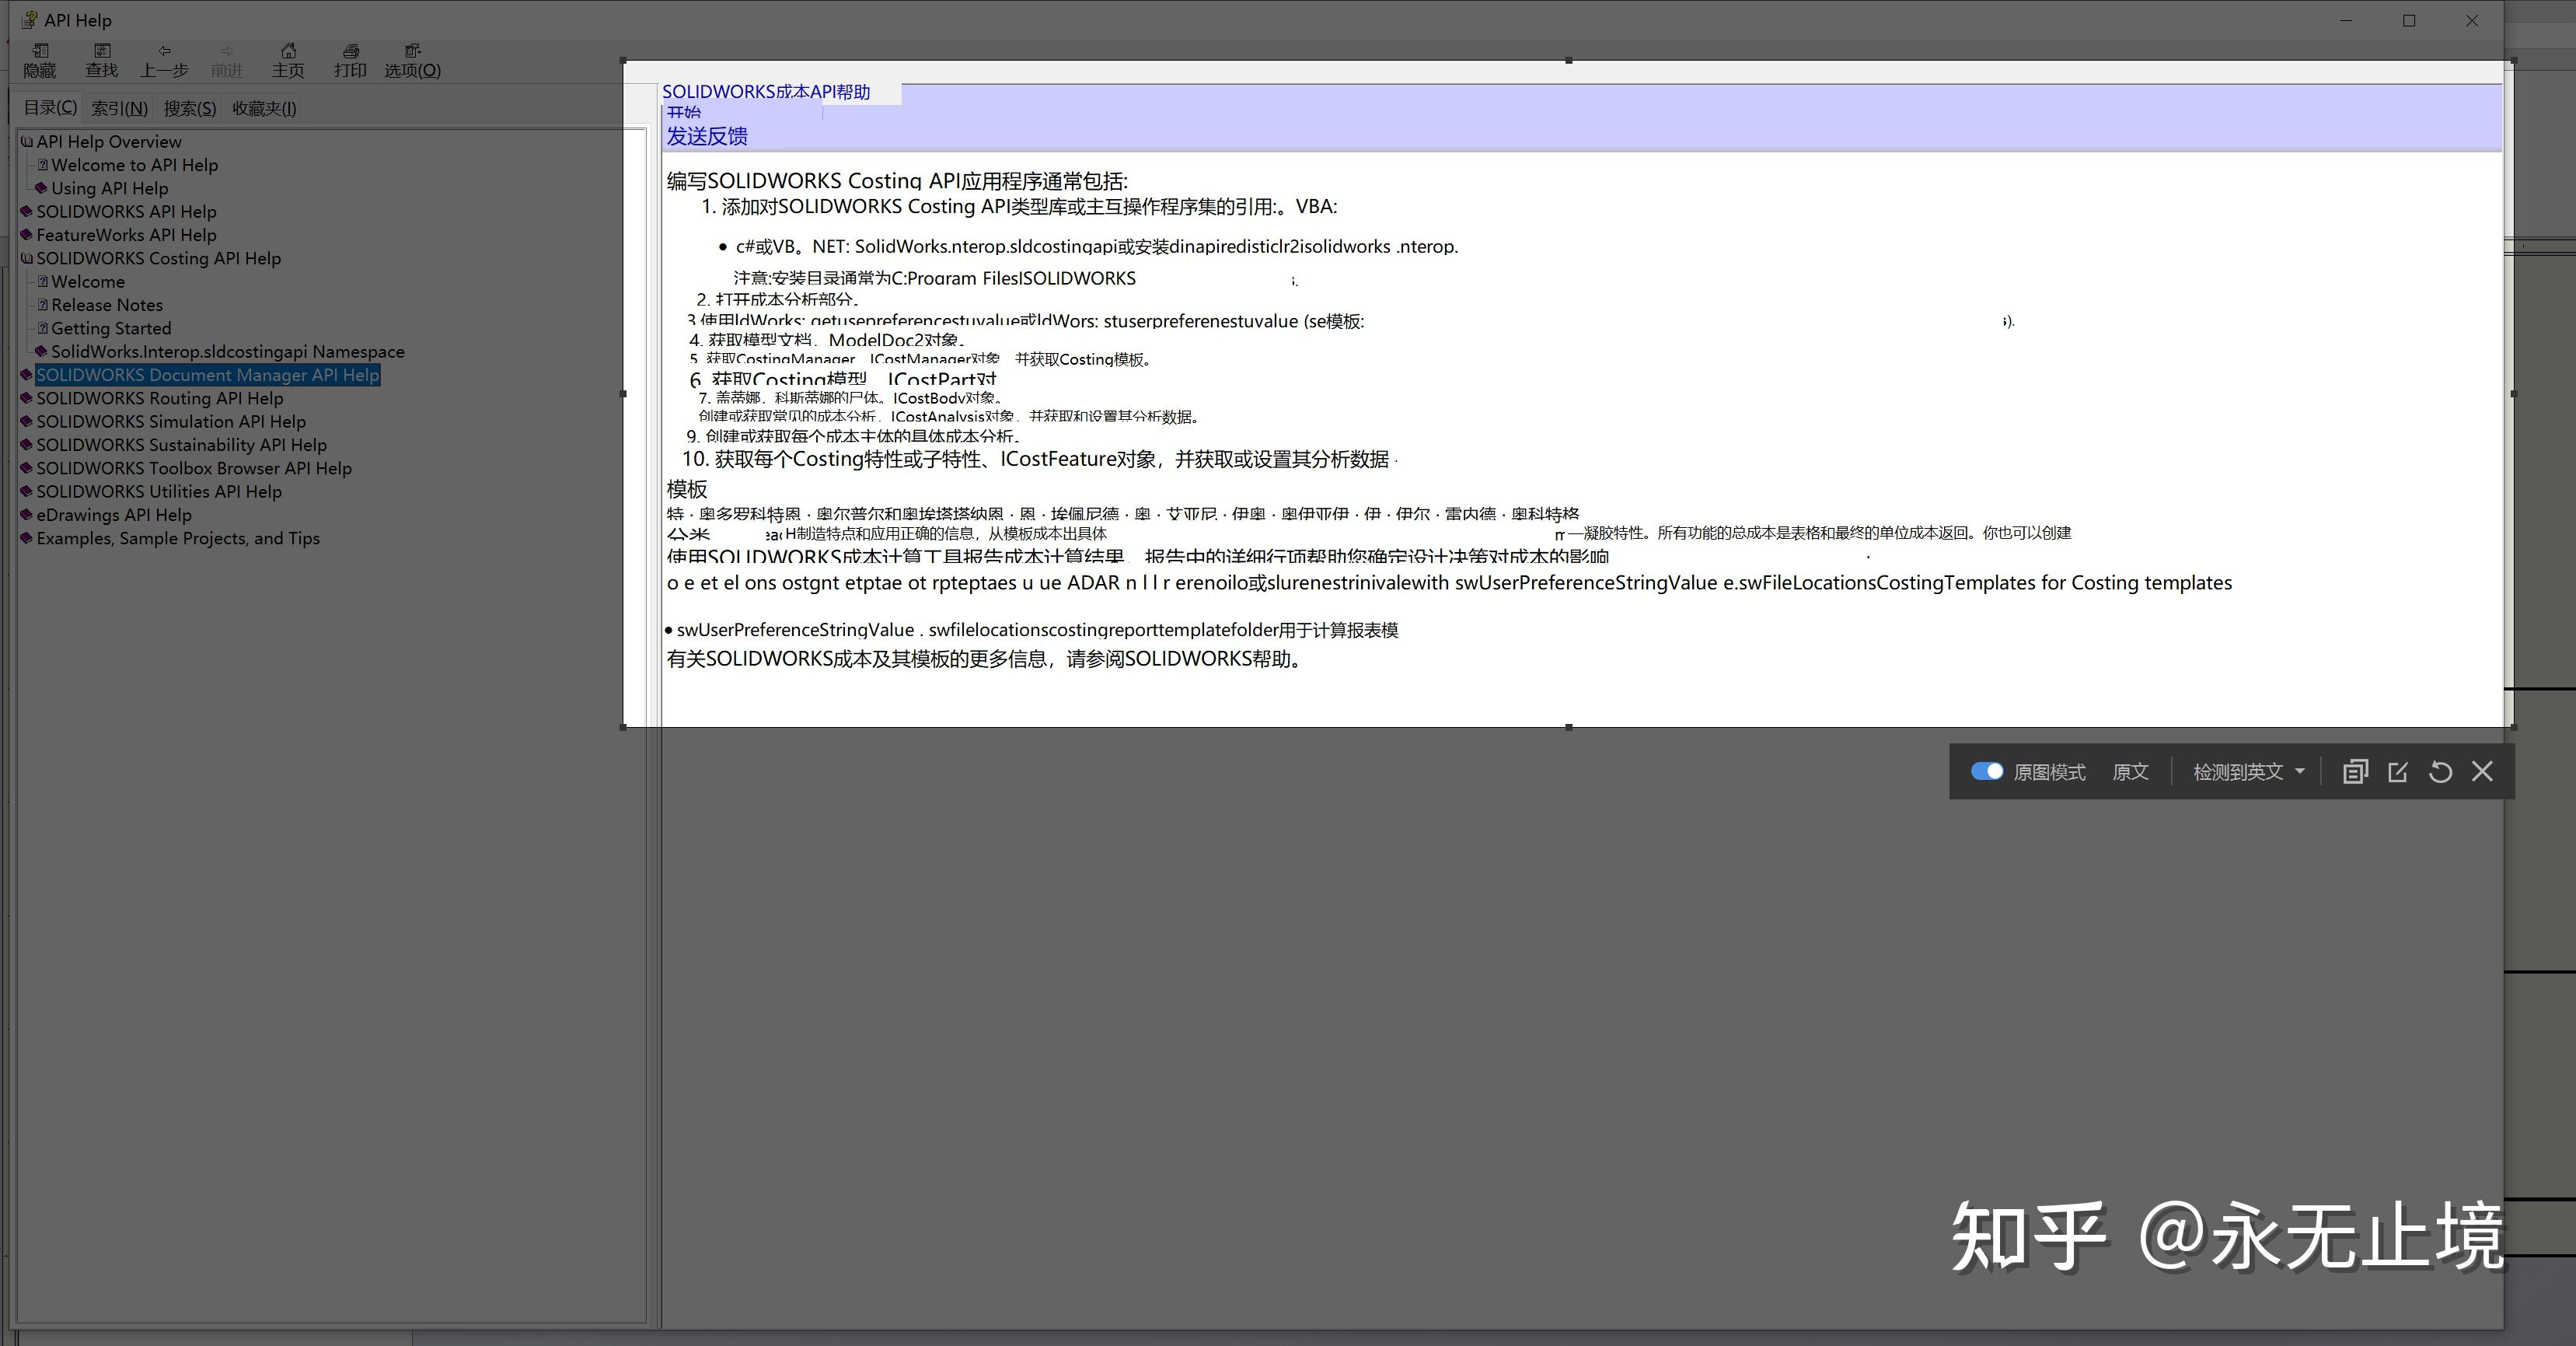Click the blue slider knob on 原图模式 toggle

coord(1996,771)
